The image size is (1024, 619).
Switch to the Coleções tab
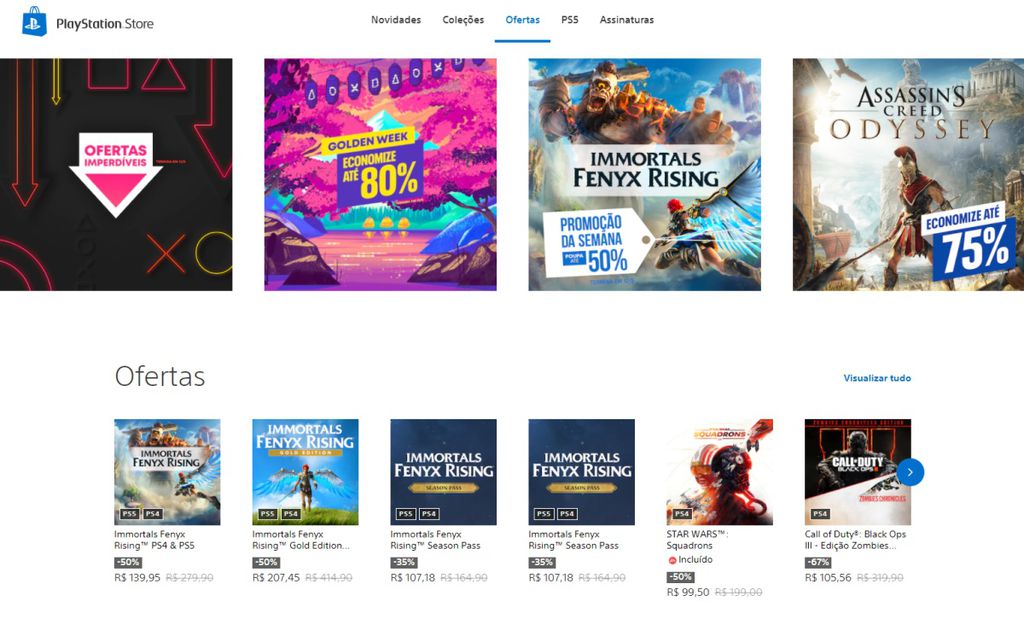[x=463, y=20]
